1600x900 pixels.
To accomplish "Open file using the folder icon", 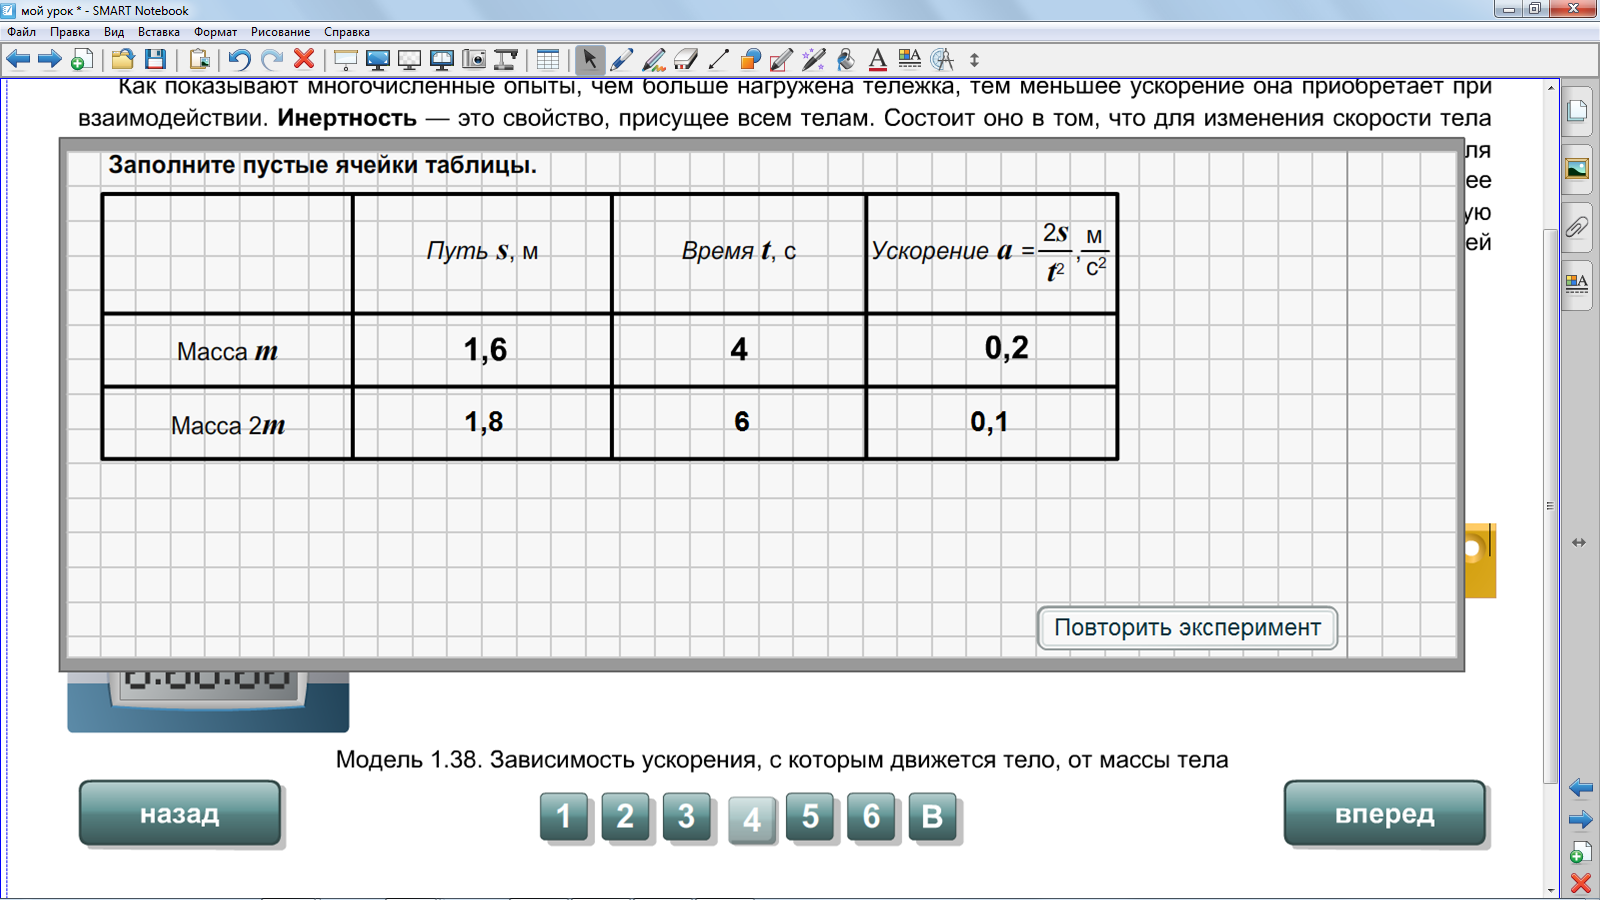I will click(123, 60).
